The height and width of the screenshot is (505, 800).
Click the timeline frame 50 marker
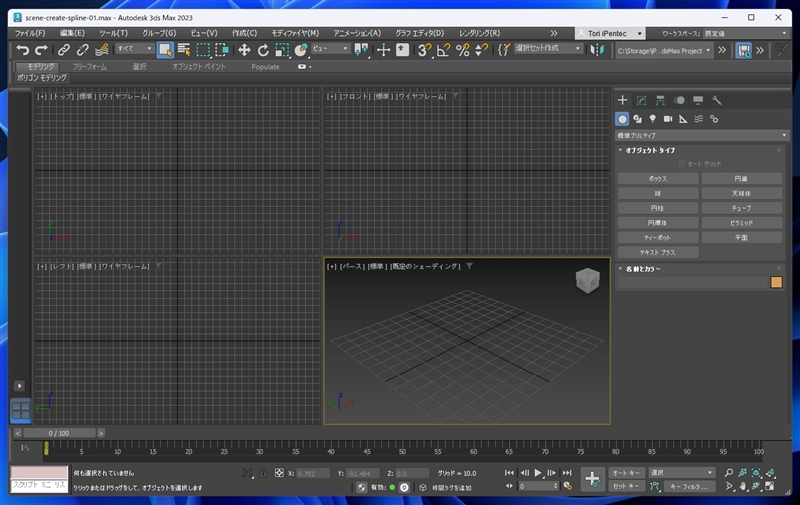tap(403, 451)
